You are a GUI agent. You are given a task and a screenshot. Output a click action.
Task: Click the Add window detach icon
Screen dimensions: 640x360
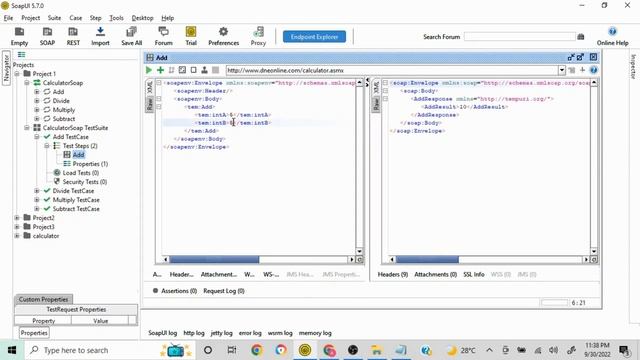pyautogui.click(x=571, y=58)
